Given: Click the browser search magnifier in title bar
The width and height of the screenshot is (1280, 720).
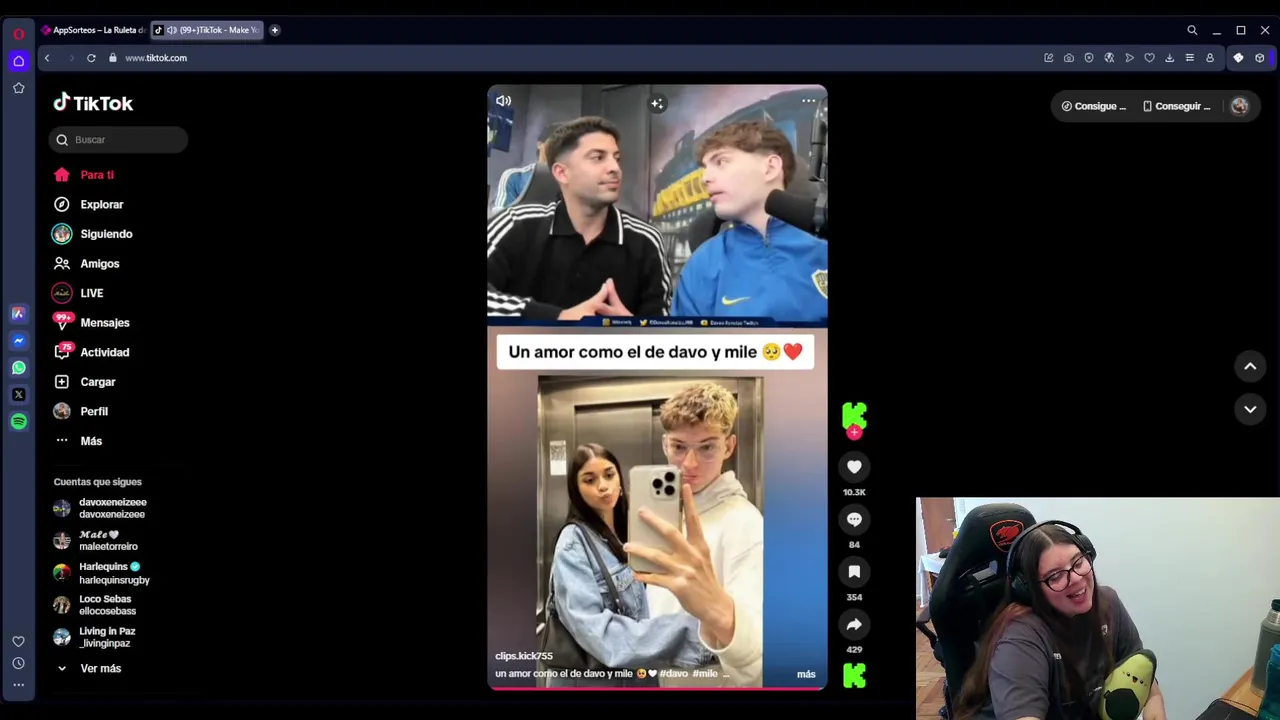Looking at the screenshot, I should (1192, 31).
